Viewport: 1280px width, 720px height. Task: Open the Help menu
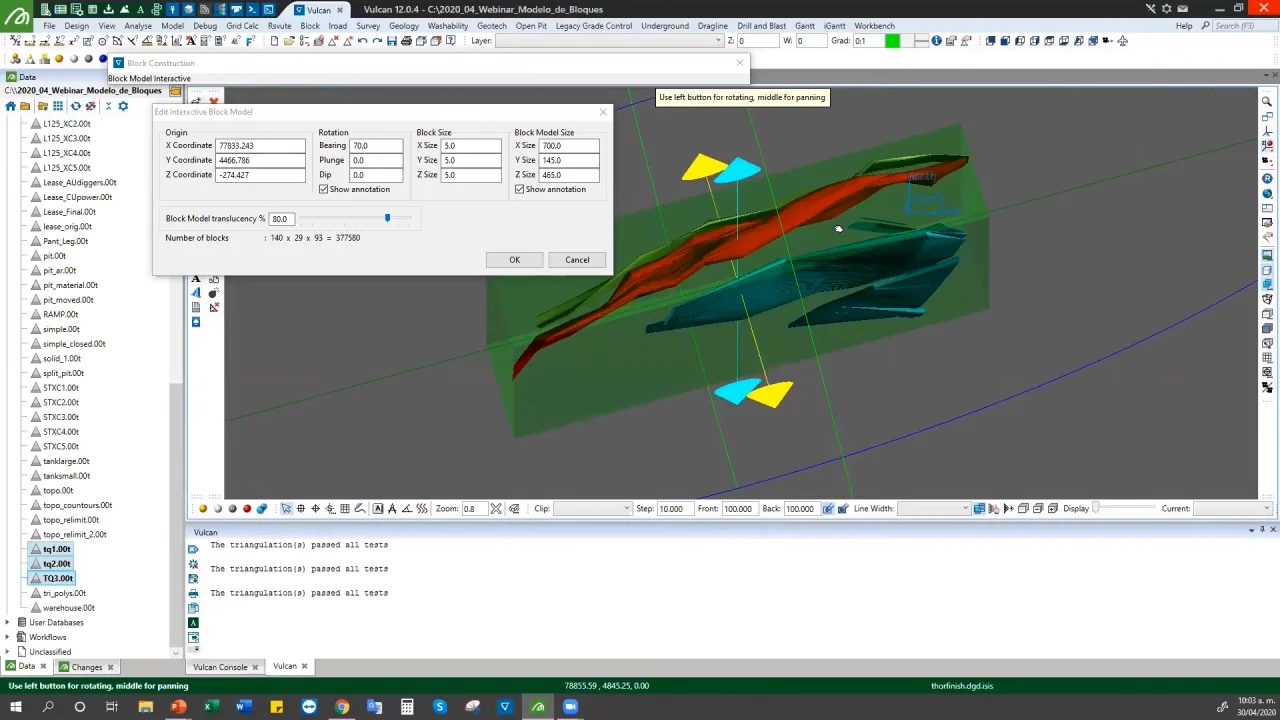[x=1184, y=26]
